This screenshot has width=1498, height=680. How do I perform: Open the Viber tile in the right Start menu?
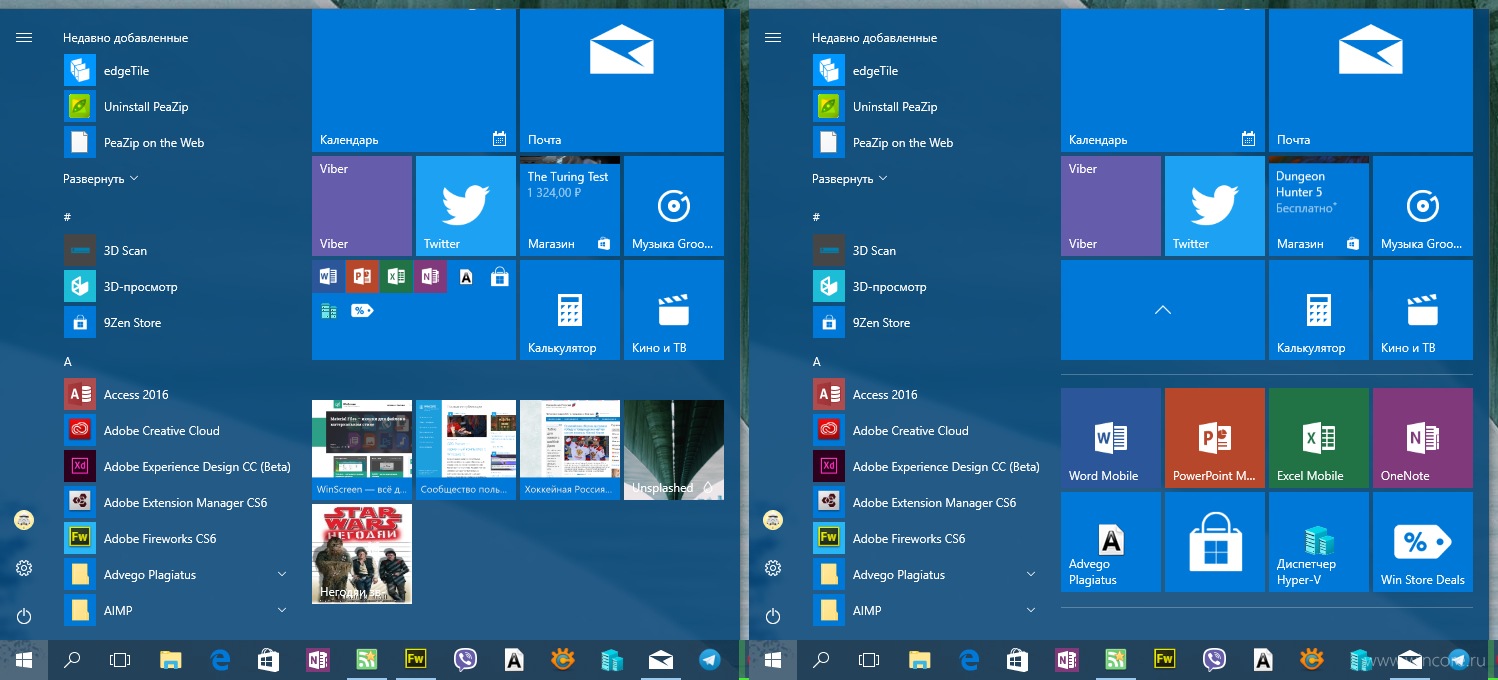tap(1111, 206)
